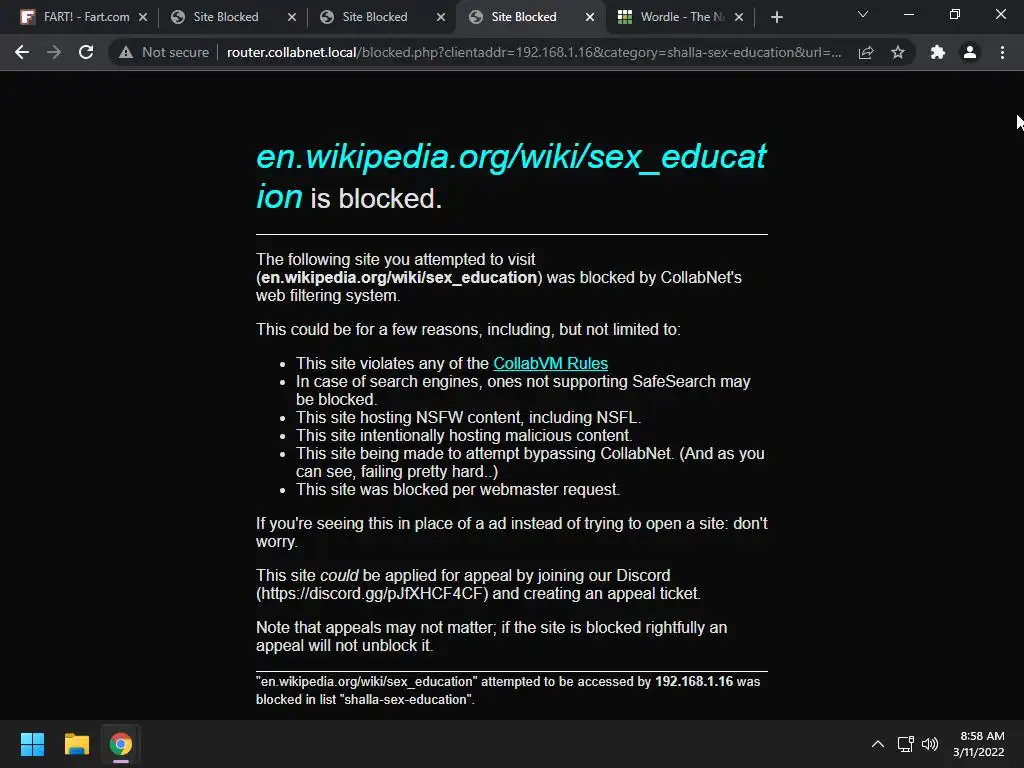
Task: Click the blocked URL heading text
Action: click(x=511, y=176)
